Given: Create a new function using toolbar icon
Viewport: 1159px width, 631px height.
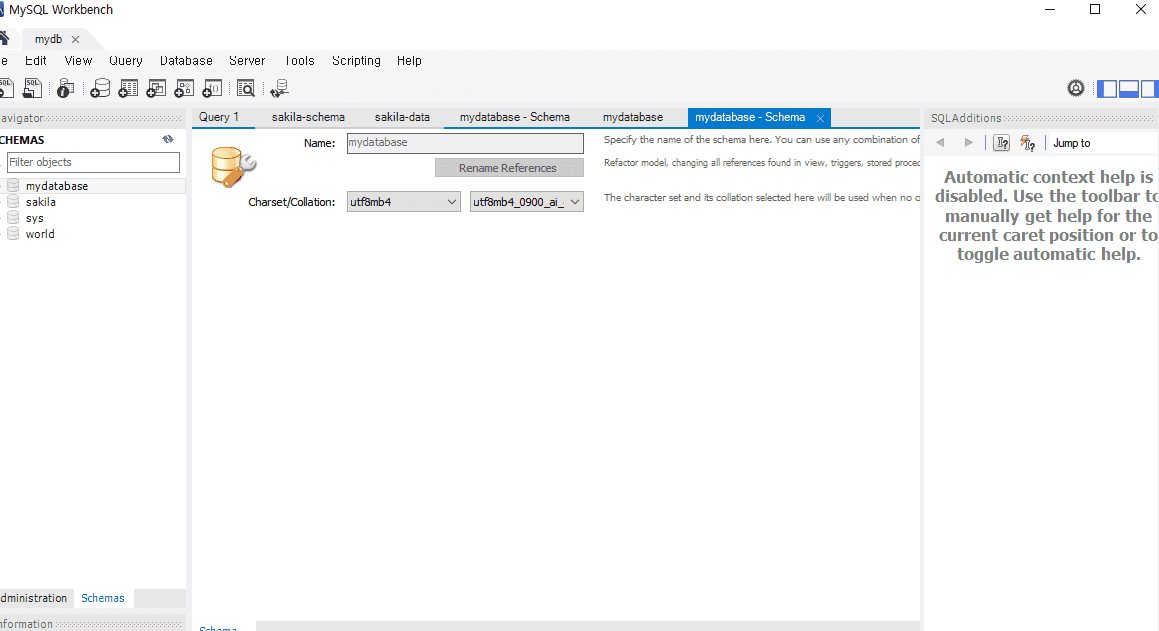Looking at the screenshot, I should pos(212,89).
